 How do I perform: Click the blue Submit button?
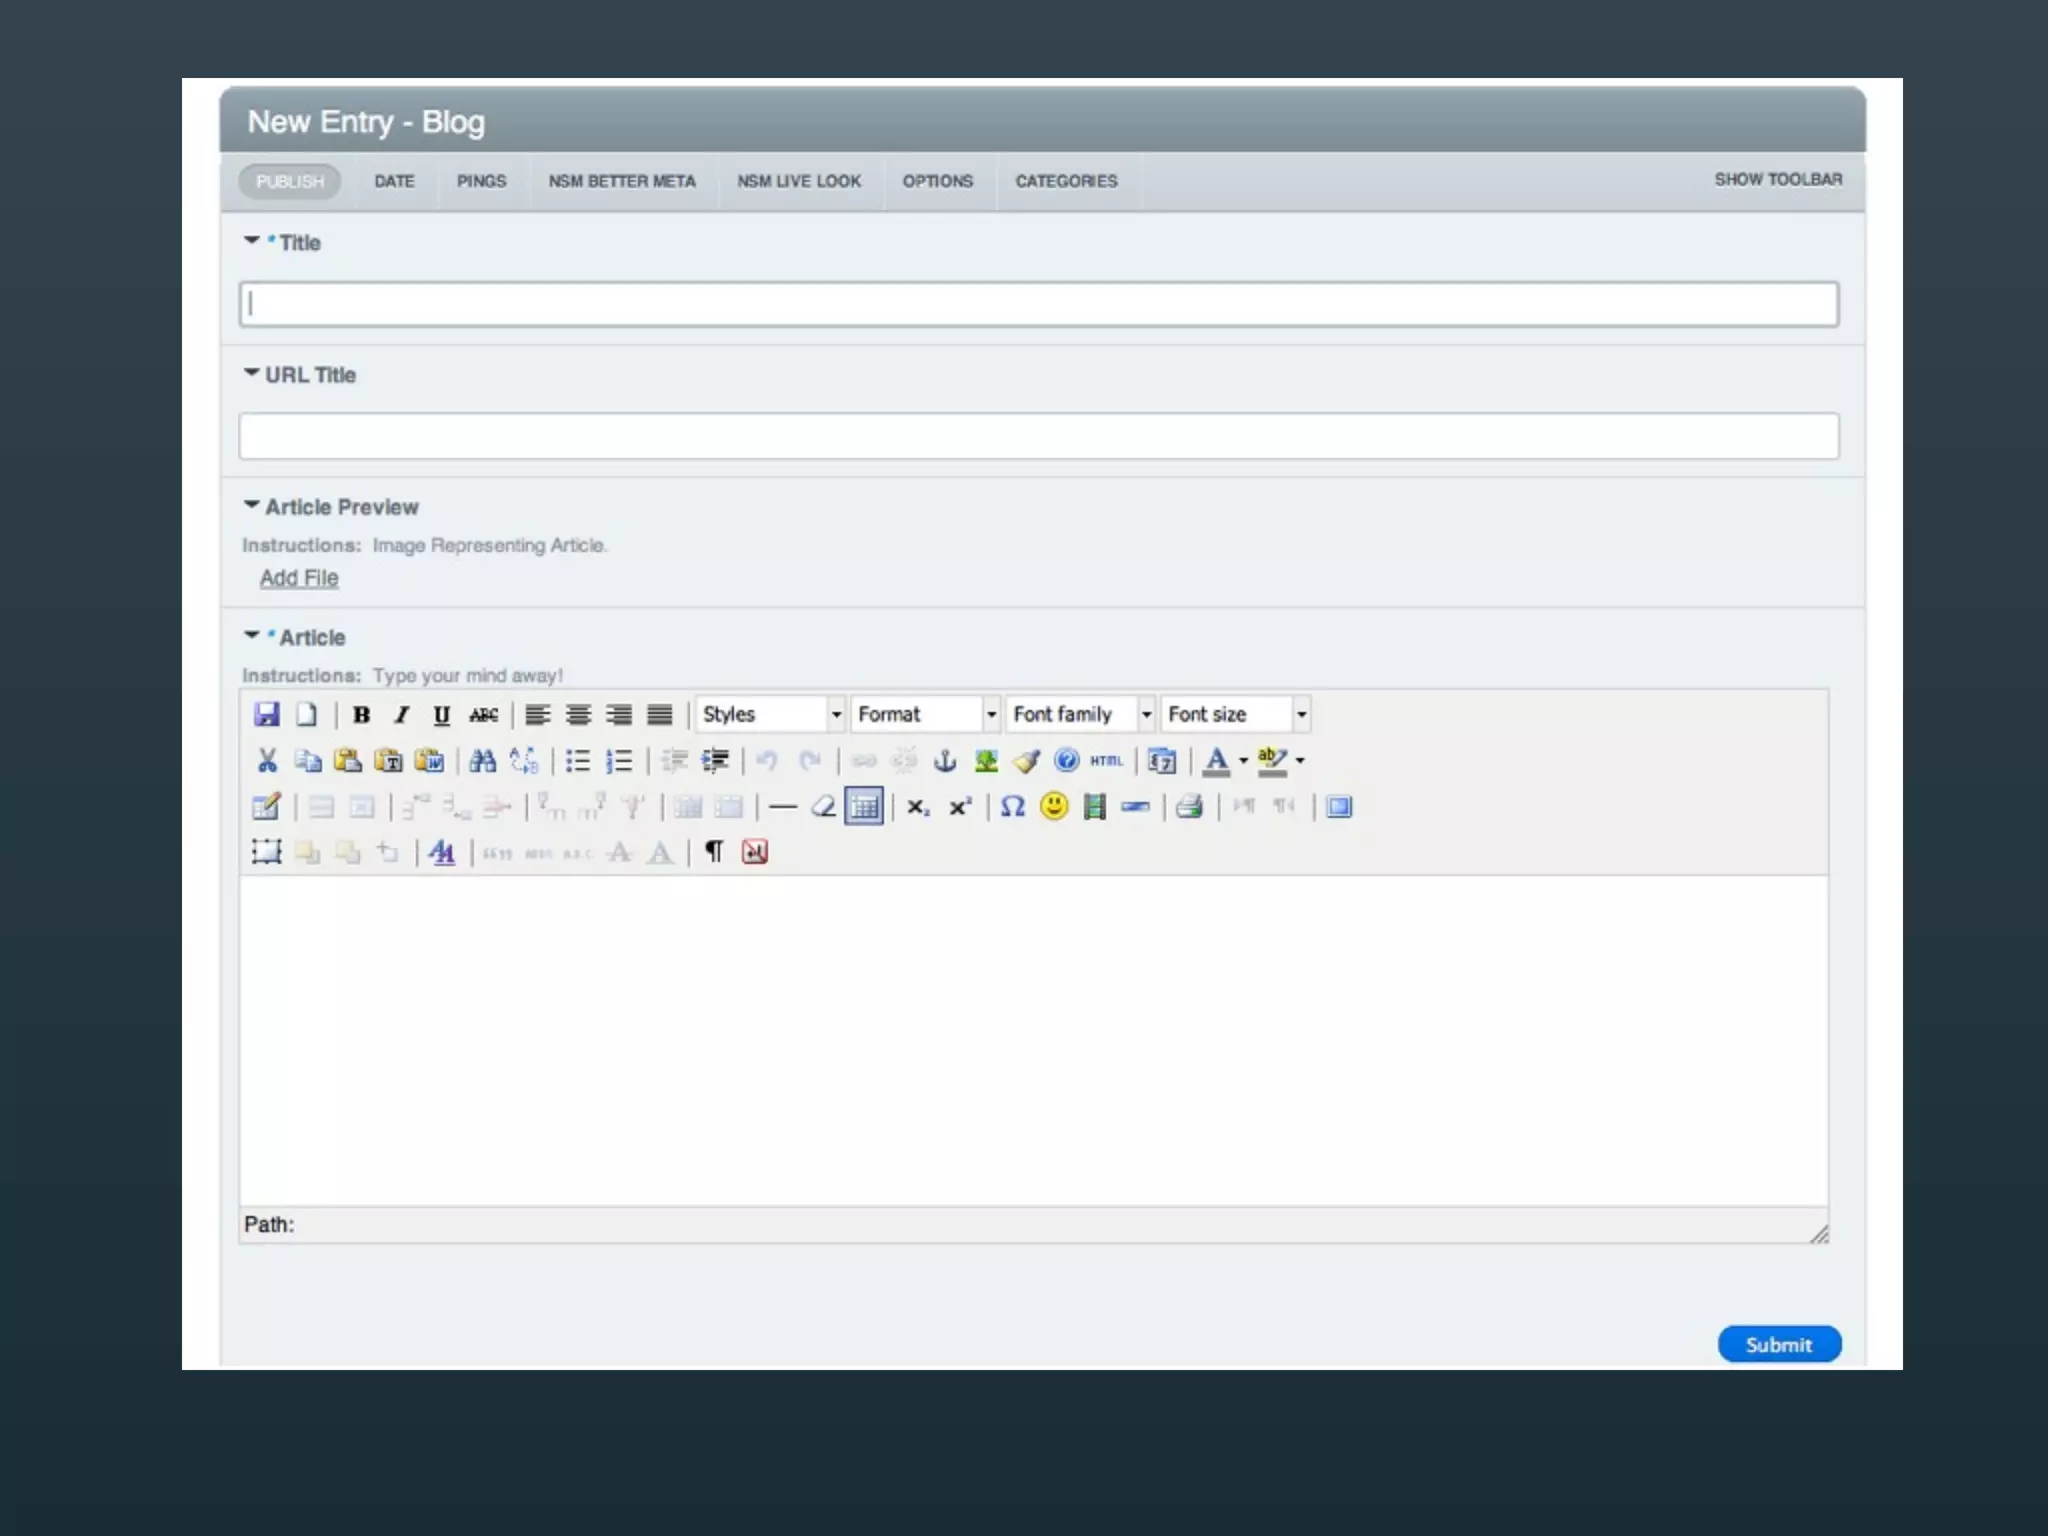1778,1345
